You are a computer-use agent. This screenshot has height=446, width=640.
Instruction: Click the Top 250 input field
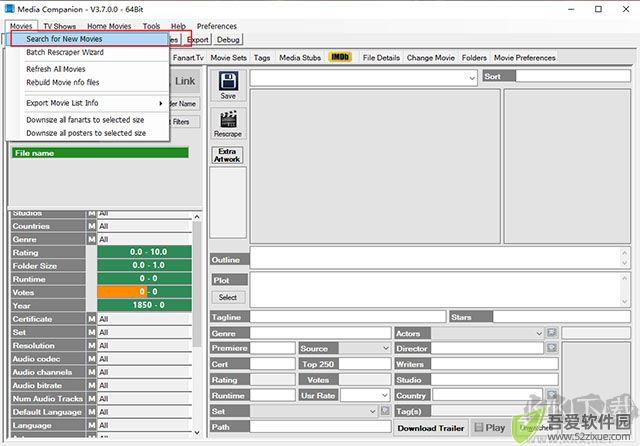click(365, 364)
